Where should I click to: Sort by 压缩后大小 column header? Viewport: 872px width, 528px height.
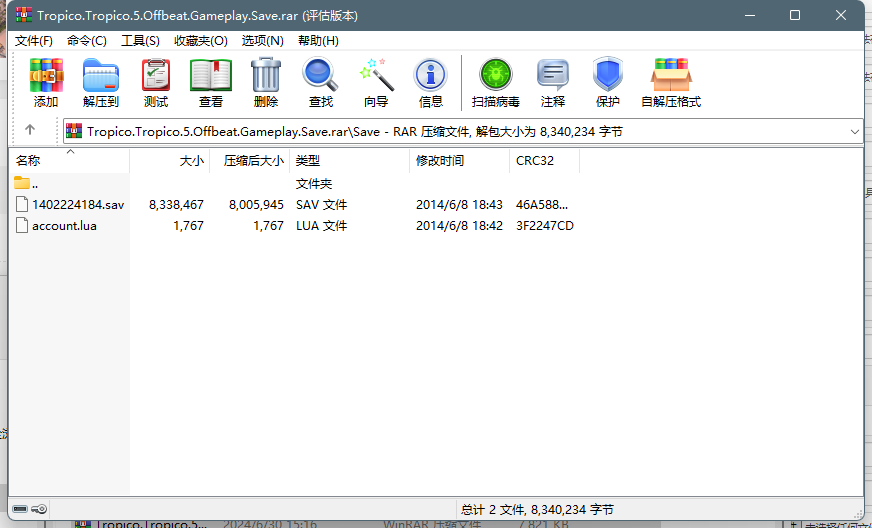click(x=250, y=161)
